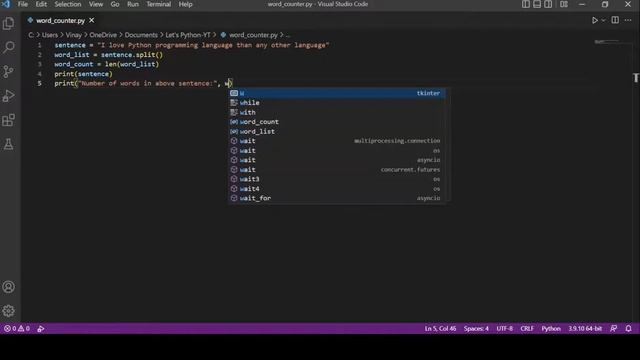This screenshot has height=360, width=640.
Task: Open the Go menu
Action: [115, 4]
